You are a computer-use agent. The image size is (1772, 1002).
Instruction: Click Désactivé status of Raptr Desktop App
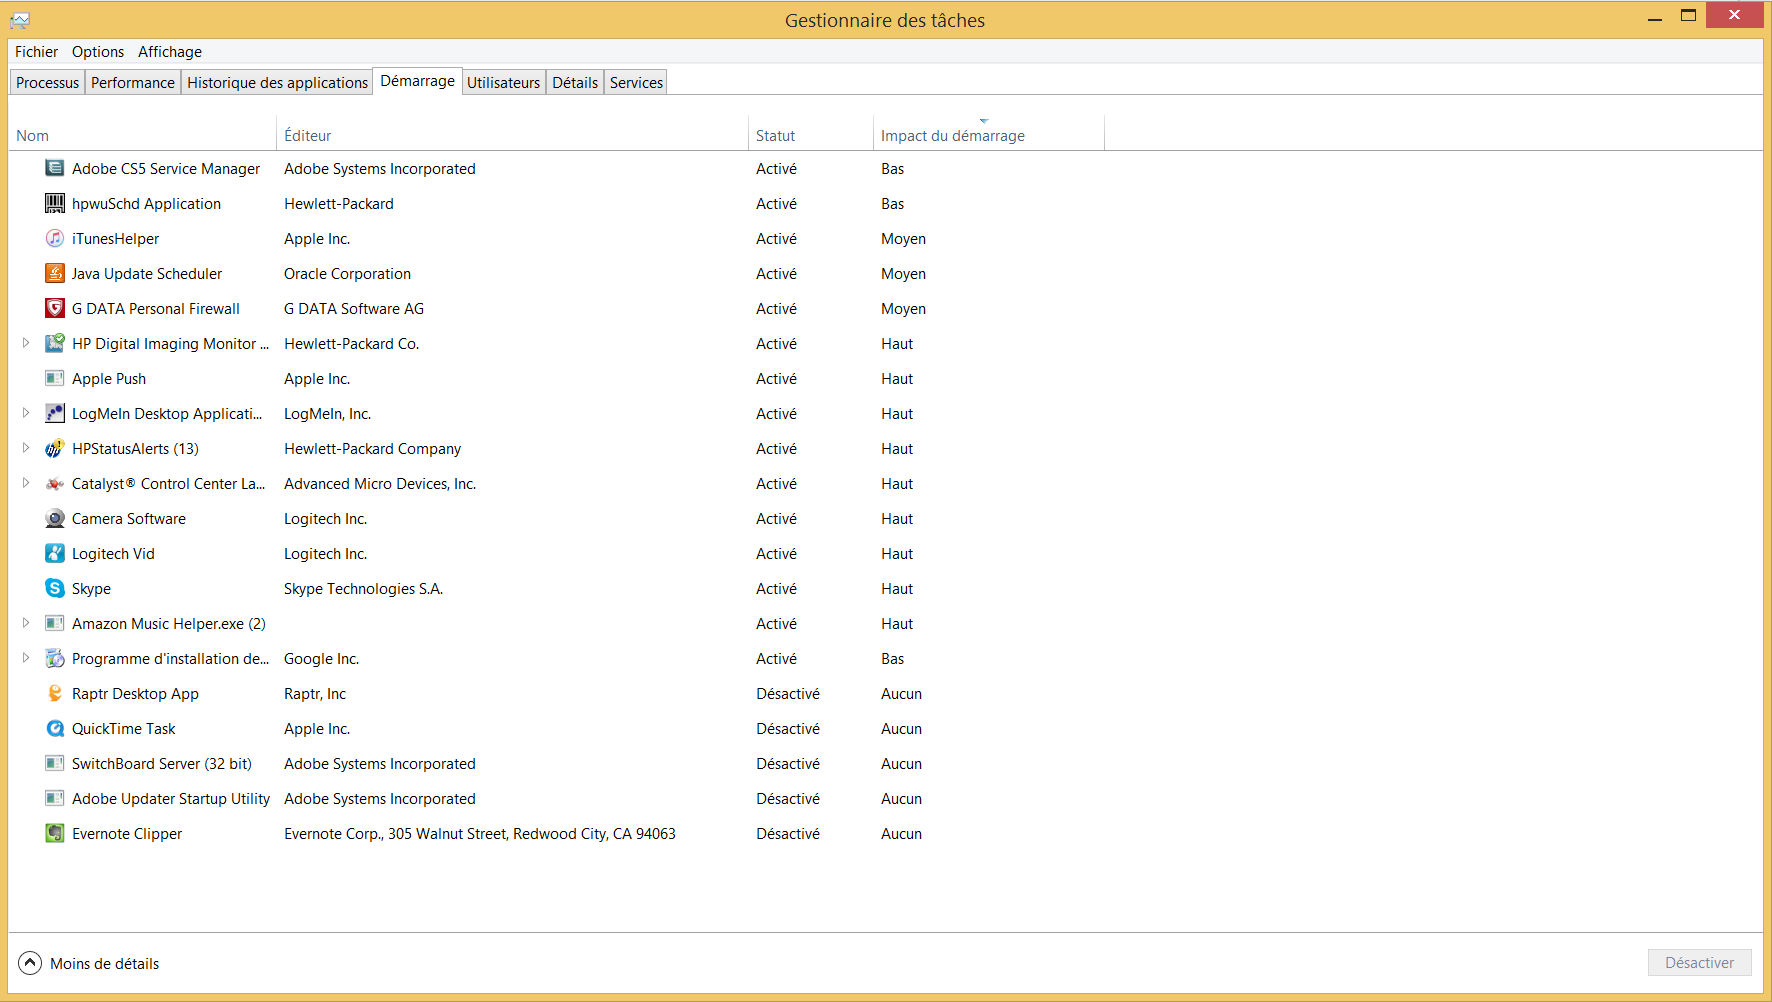coord(788,693)
